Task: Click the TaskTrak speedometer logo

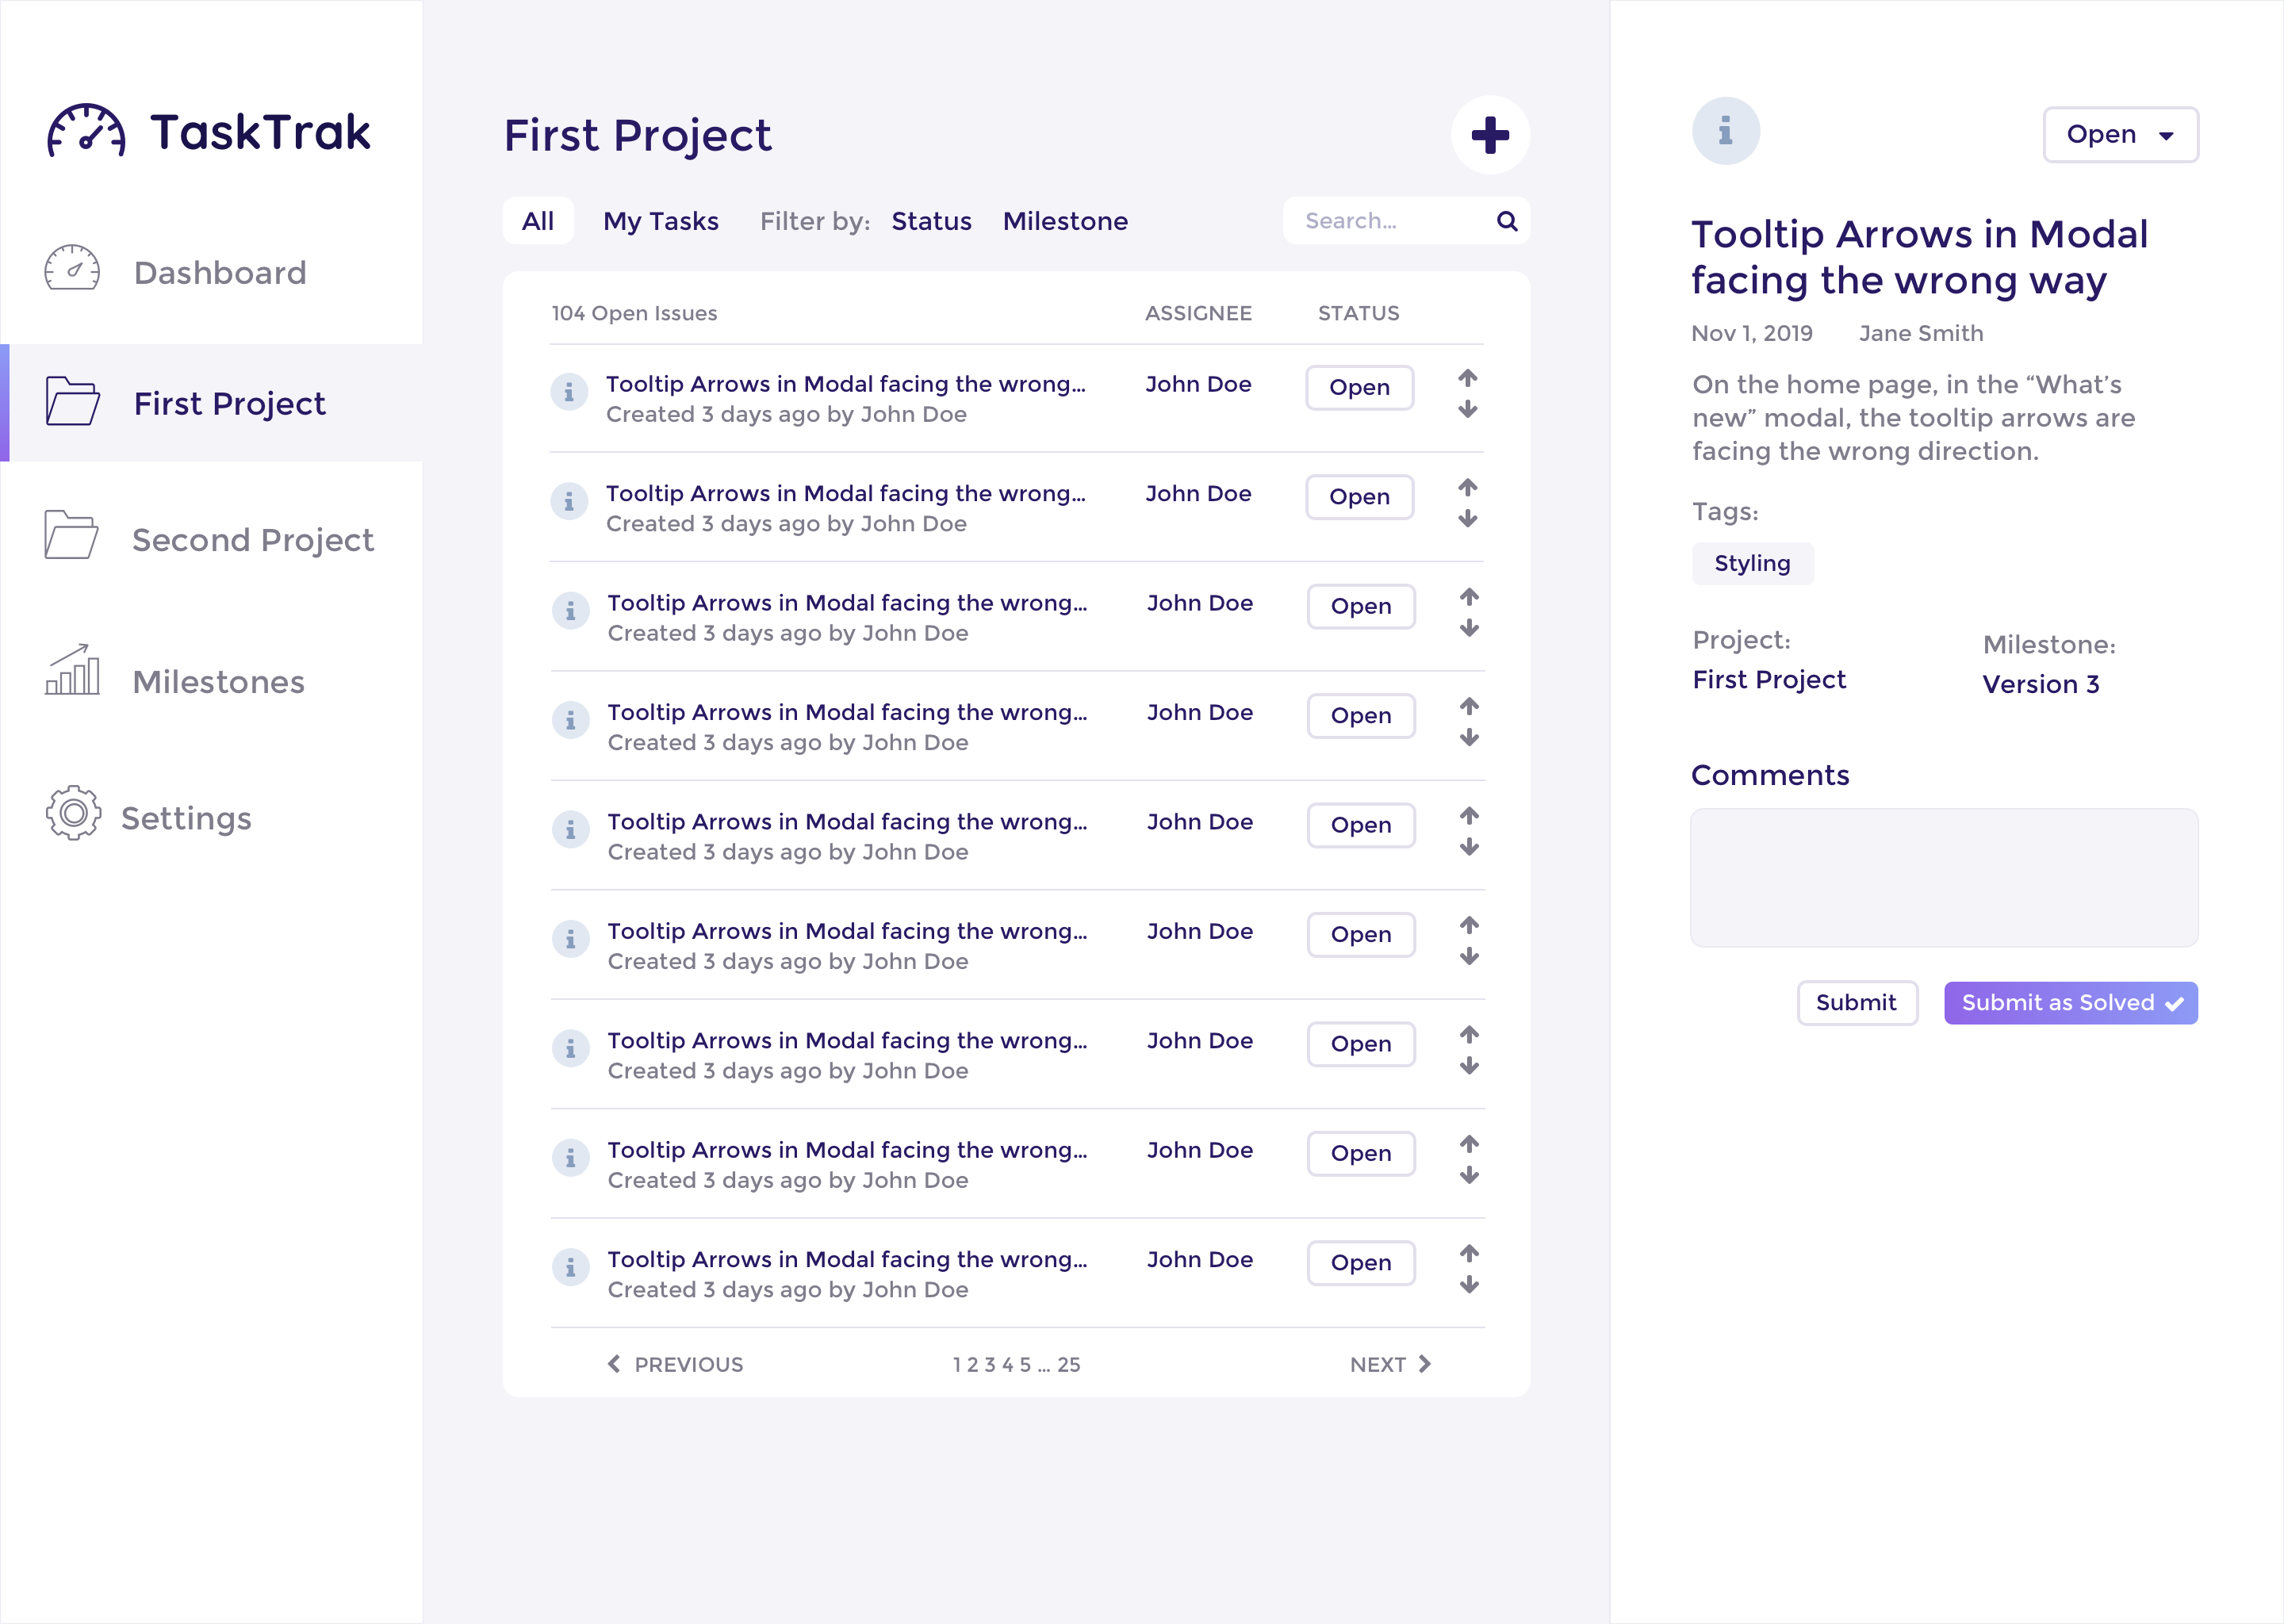Action: point(87,131)
